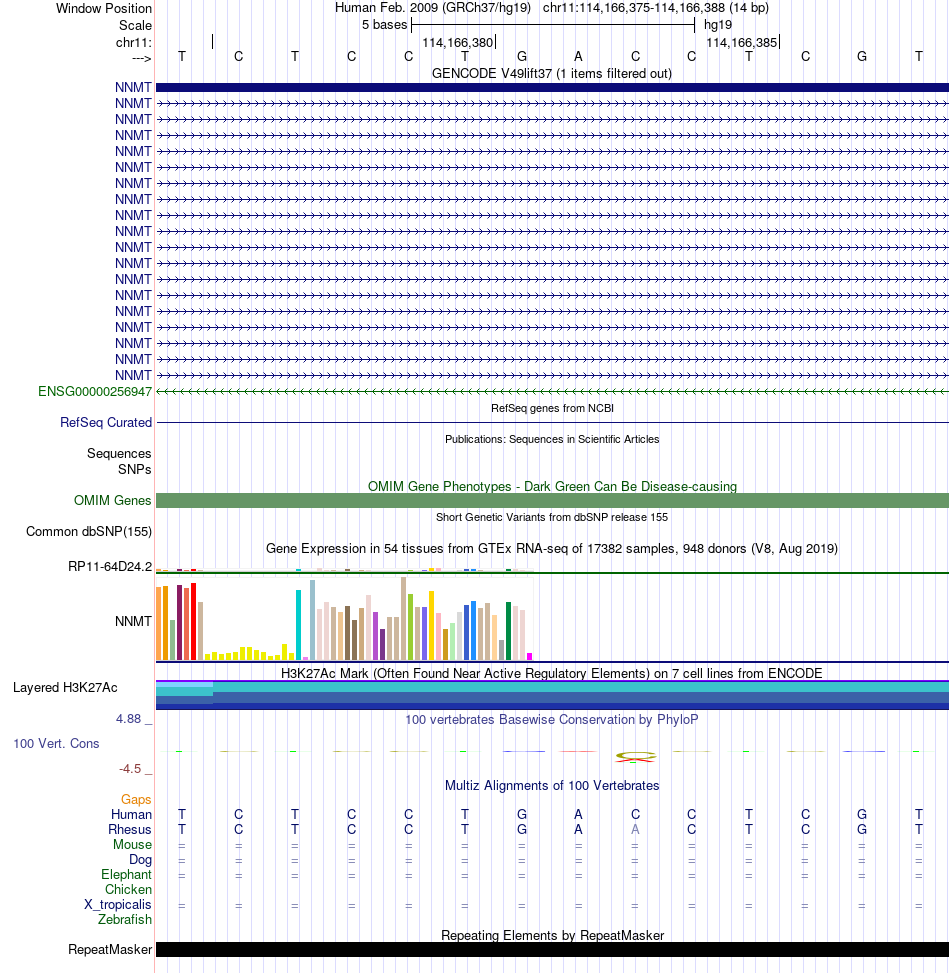950x973 pixels.
Task: Click the SNPs label under Publications
Action: click(x=135, y=469)
